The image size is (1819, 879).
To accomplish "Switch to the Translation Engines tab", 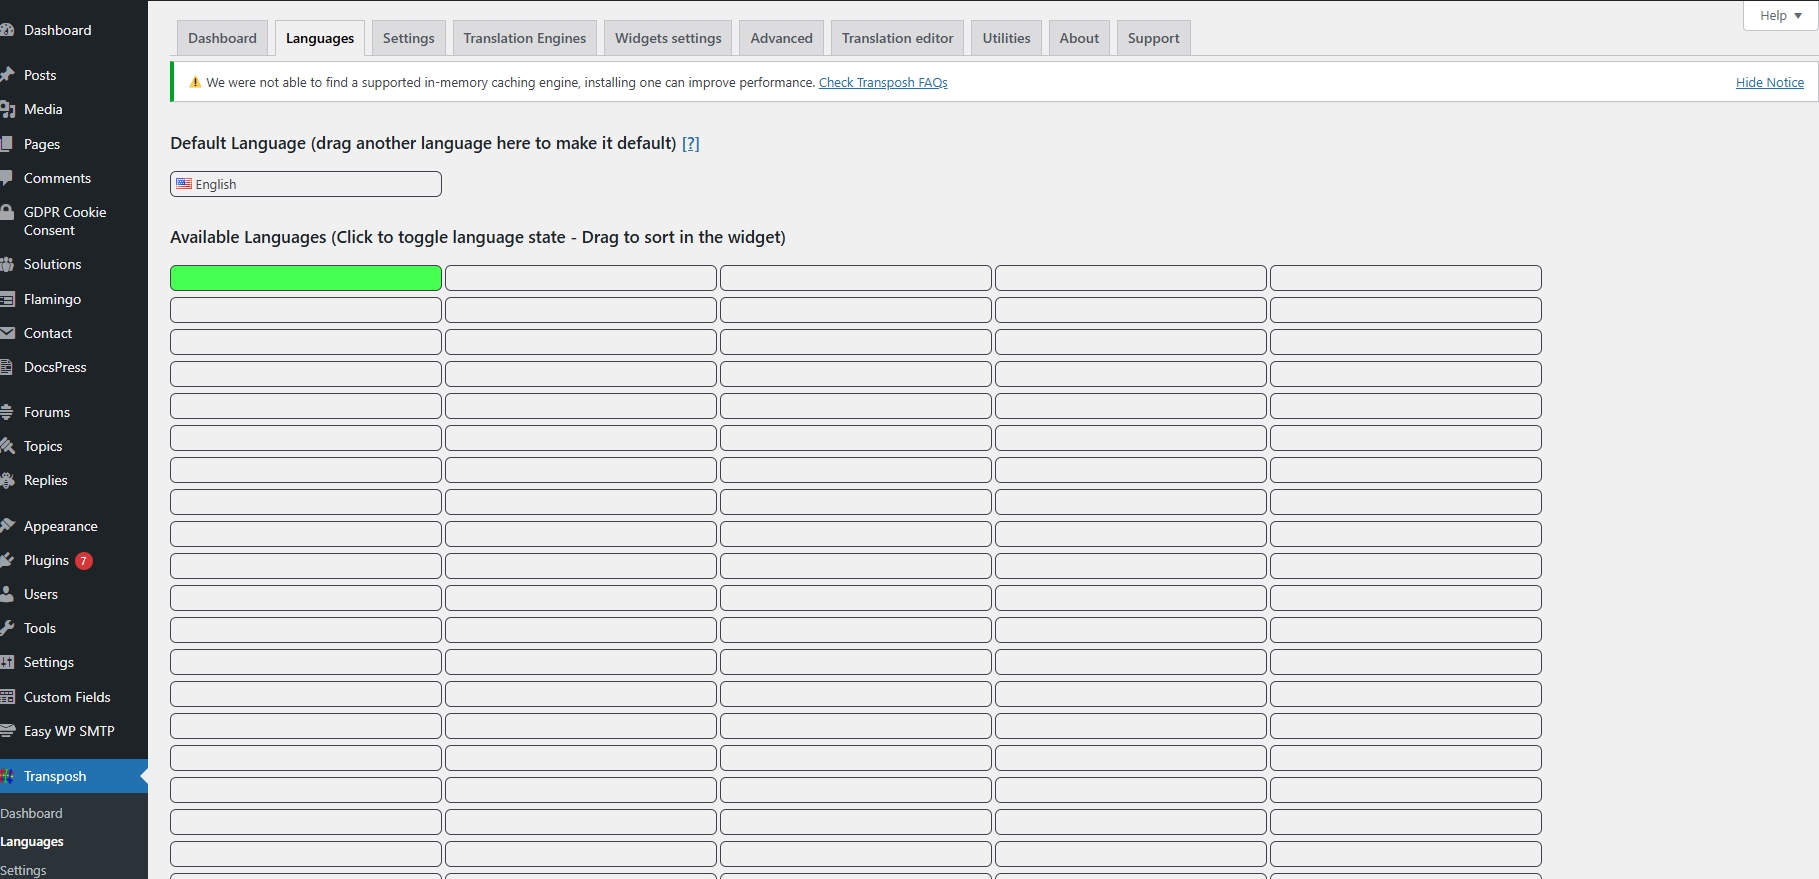I will 524,38.
